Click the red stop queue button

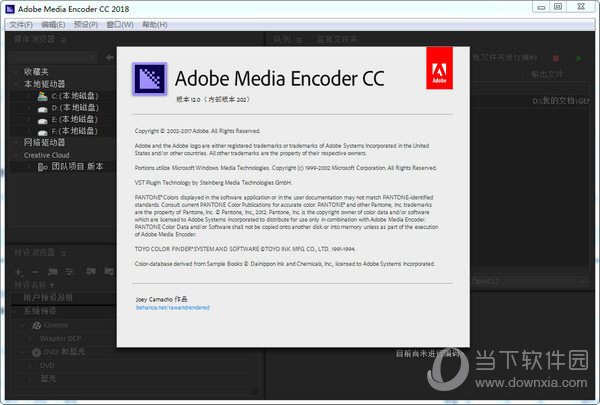point(556,58)
